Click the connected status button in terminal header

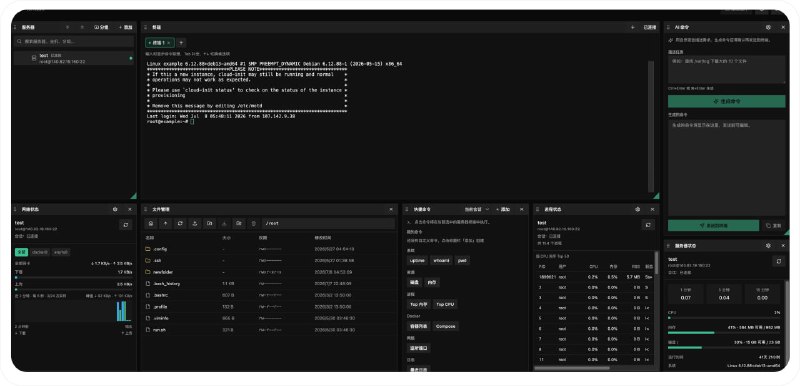[649, 27]
